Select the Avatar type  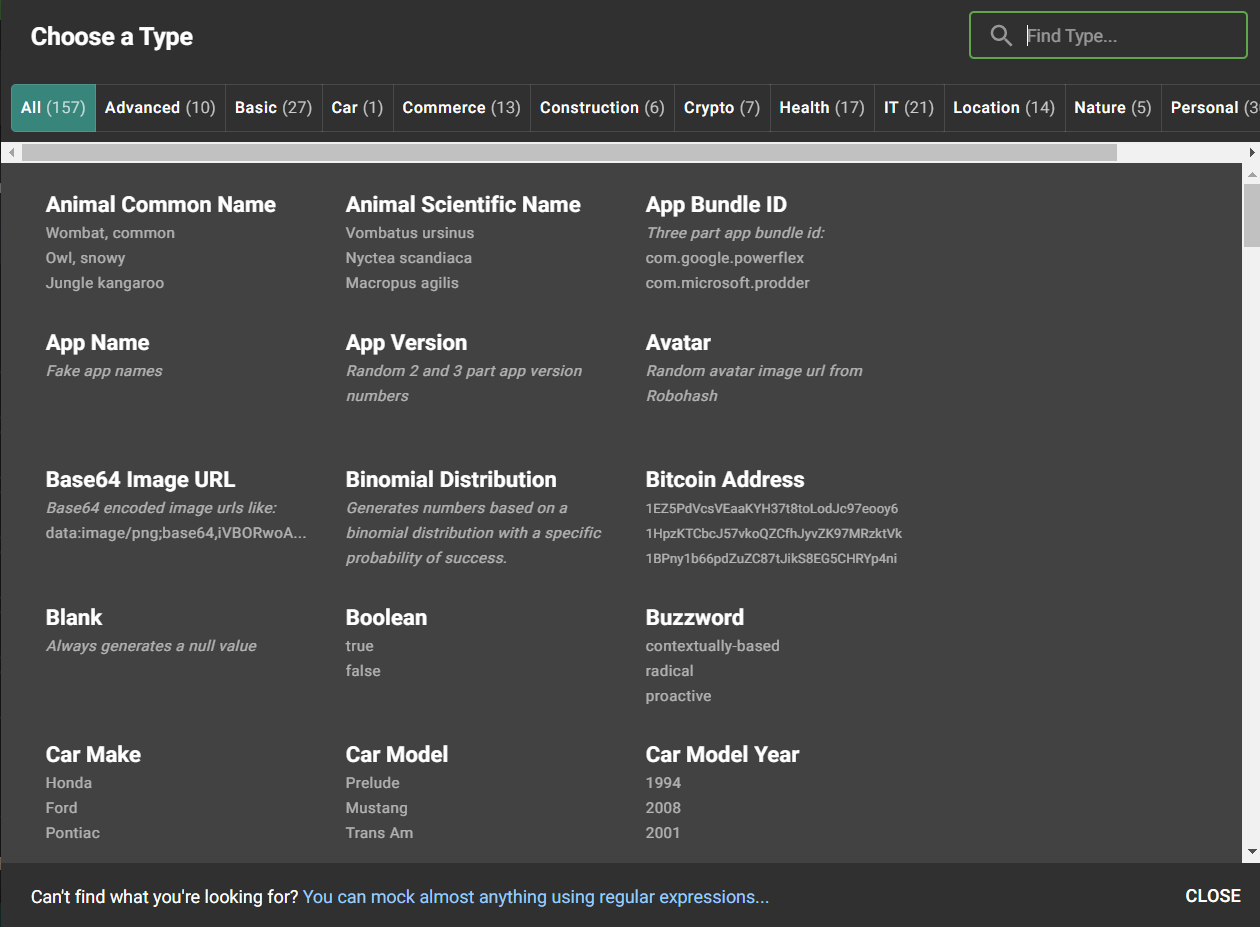pos(678,343)
